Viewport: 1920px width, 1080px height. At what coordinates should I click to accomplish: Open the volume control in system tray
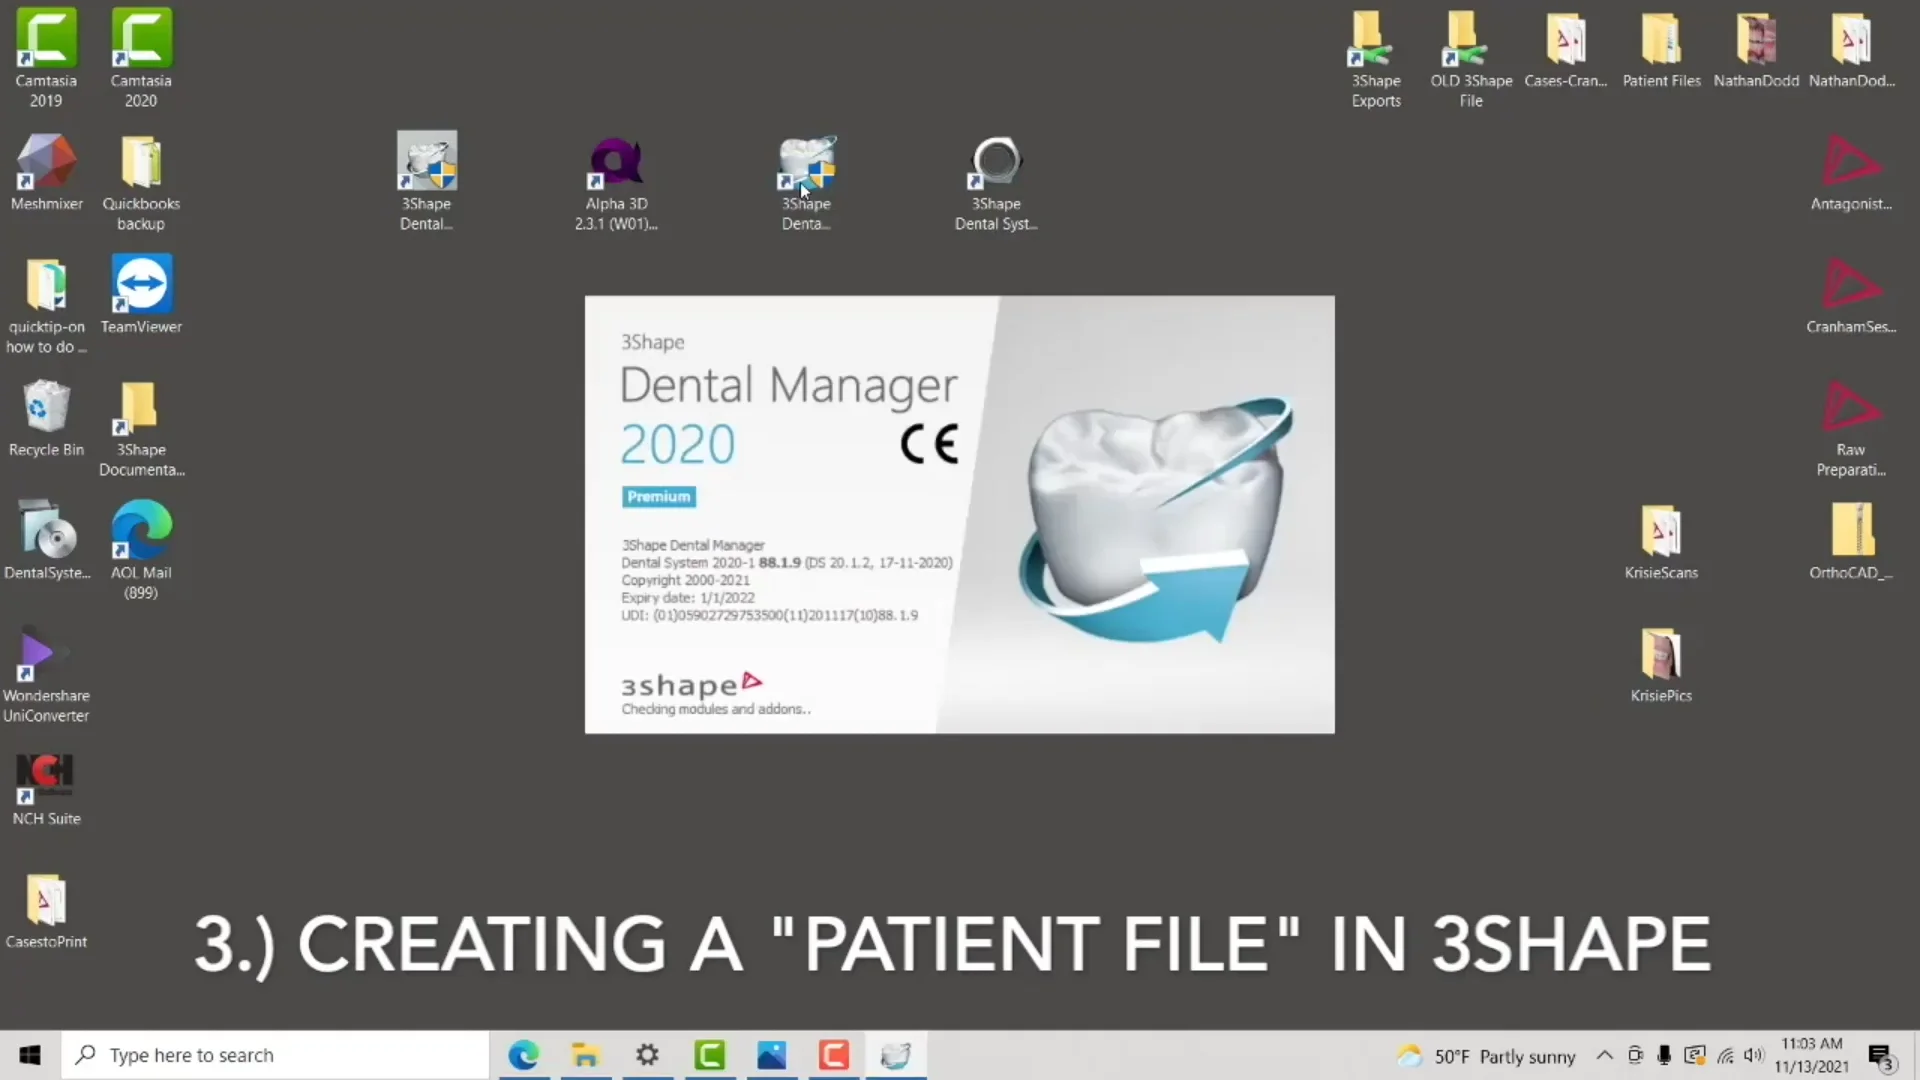tap(1753, 1055)
